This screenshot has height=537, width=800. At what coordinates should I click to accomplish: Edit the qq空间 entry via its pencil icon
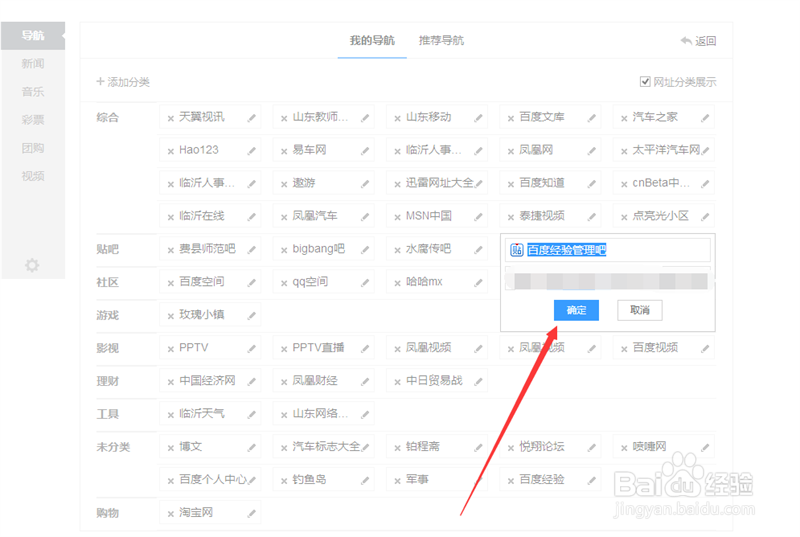click(365, 283)
